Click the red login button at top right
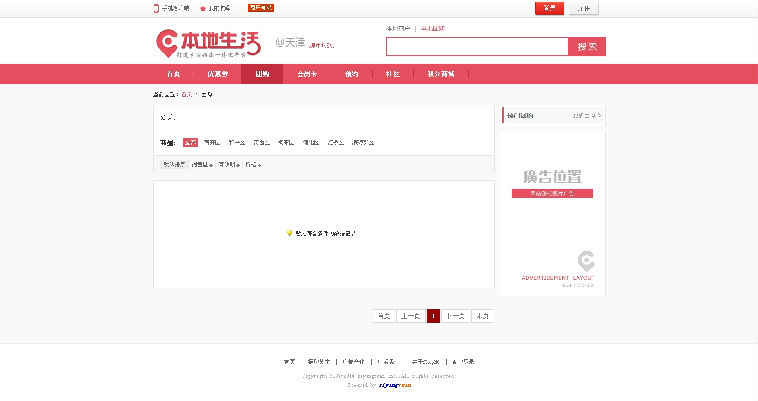Viewport: 758px width, 401px height. (x=549, y=8)
